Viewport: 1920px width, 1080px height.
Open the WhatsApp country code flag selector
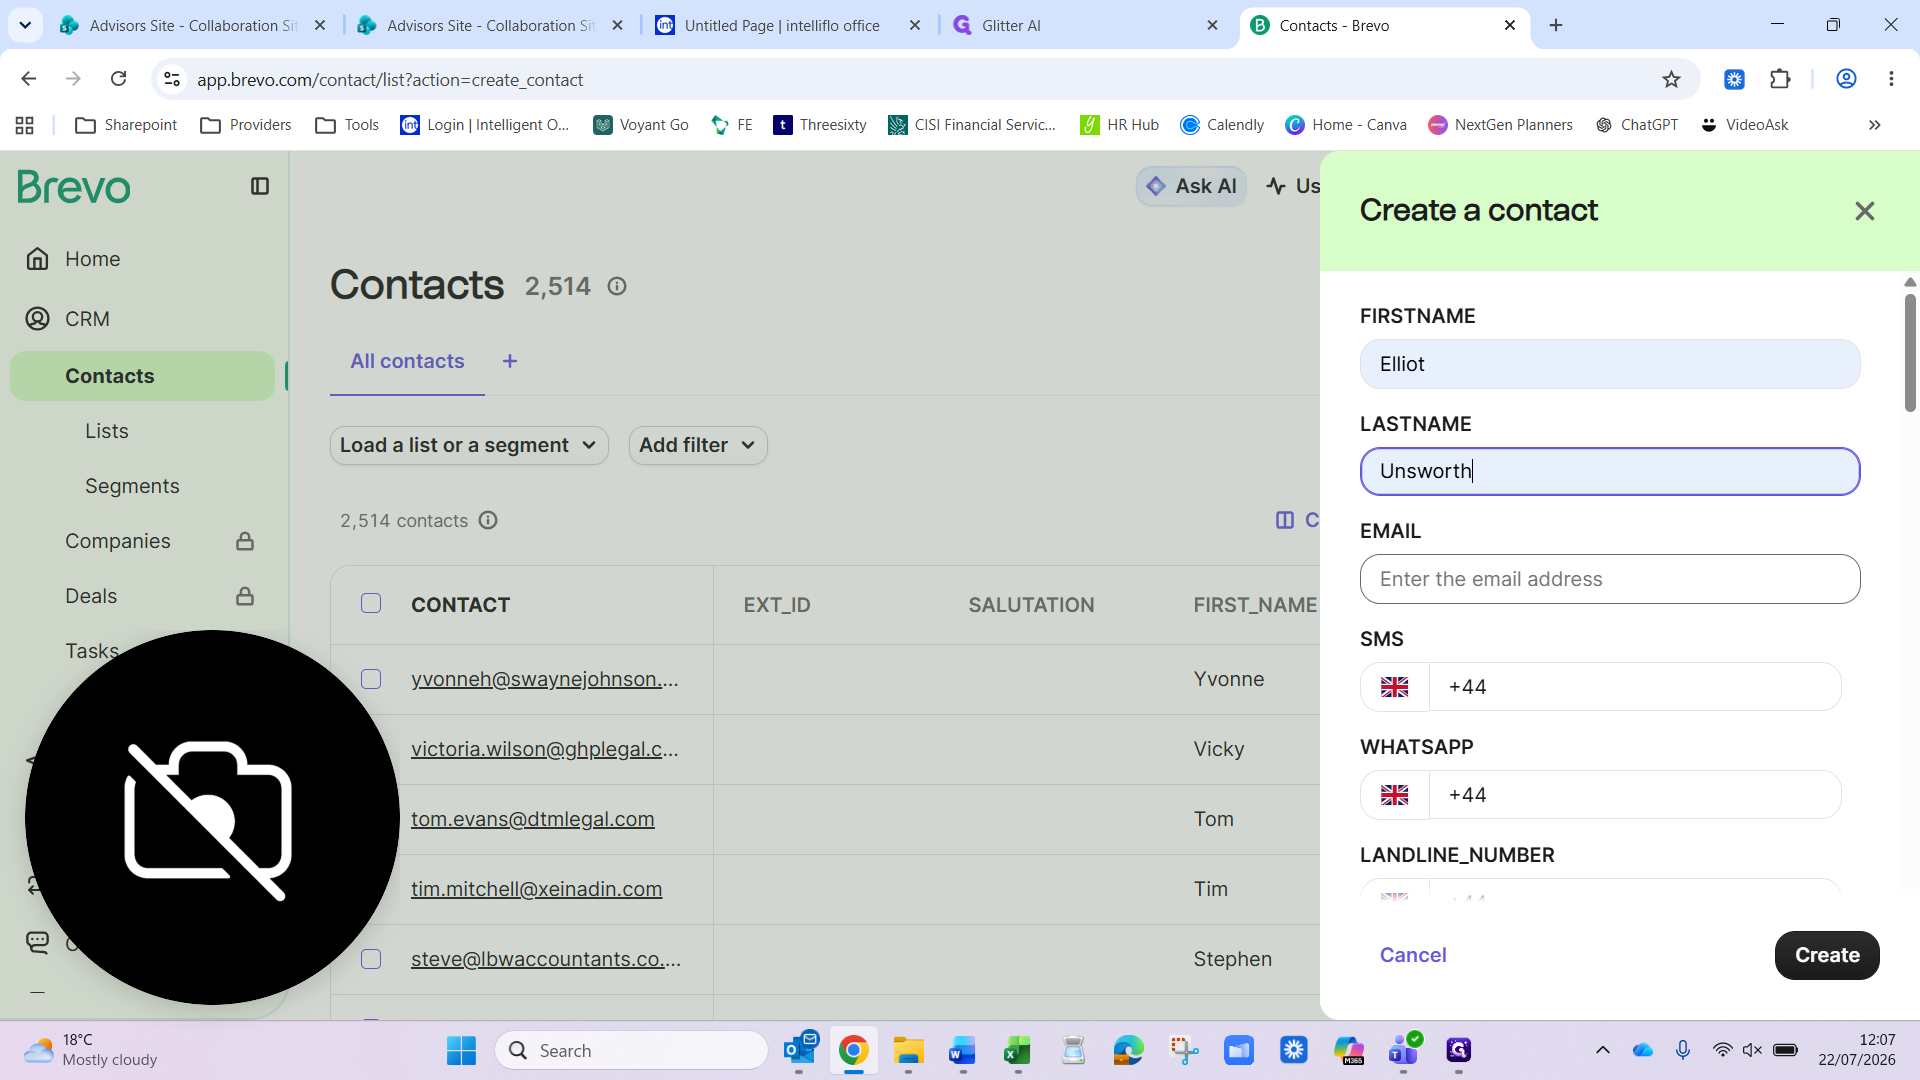(1394, 795)
